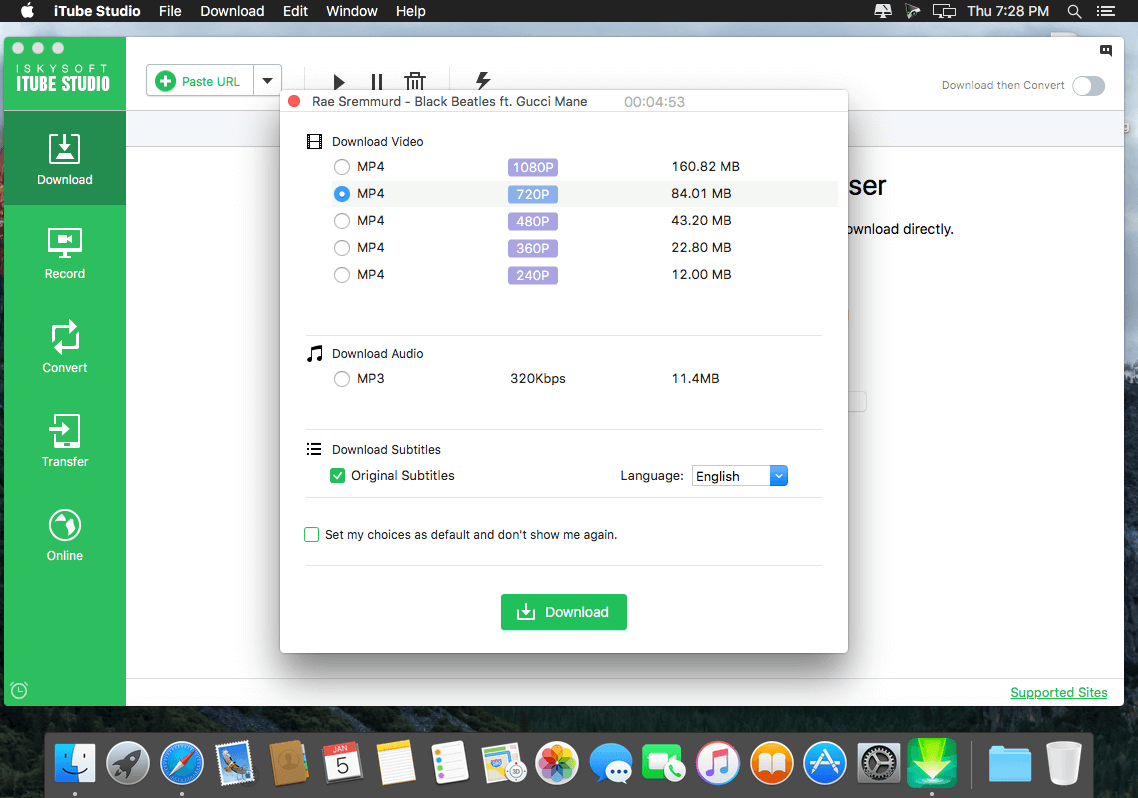Viewport: 1138px width, 798px height.
Task: Click the Paste URL button
Action: pyautogui.click(x=200, y=81)
